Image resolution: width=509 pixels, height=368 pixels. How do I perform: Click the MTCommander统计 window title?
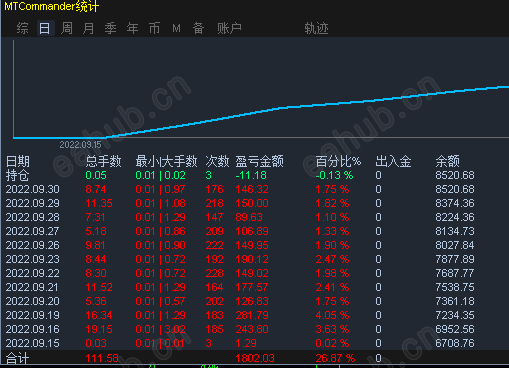[x=52, y=6]
